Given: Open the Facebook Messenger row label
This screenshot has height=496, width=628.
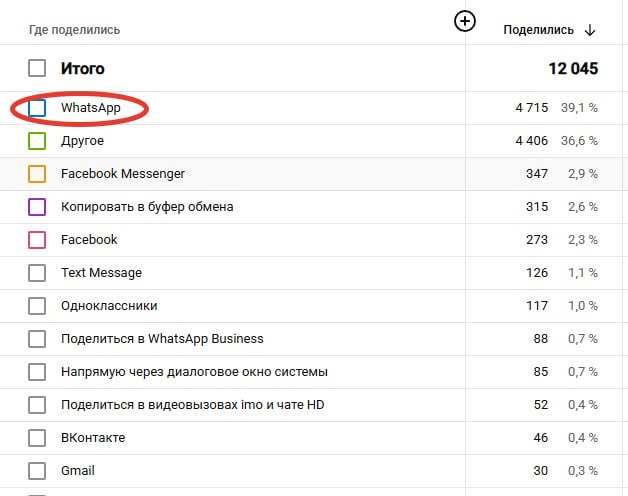Looking at the screenshot, I should (123, 174).
